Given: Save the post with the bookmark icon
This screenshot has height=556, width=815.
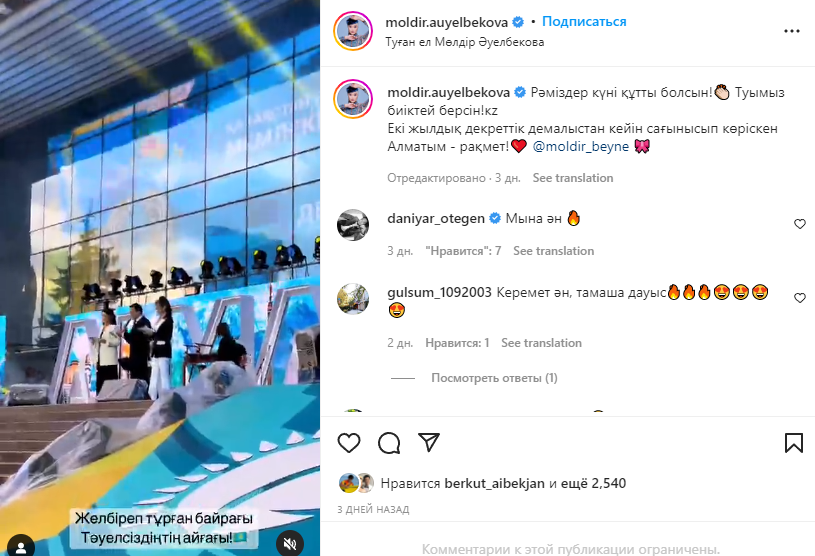Looking at the screenshot, I should (794, 443).
